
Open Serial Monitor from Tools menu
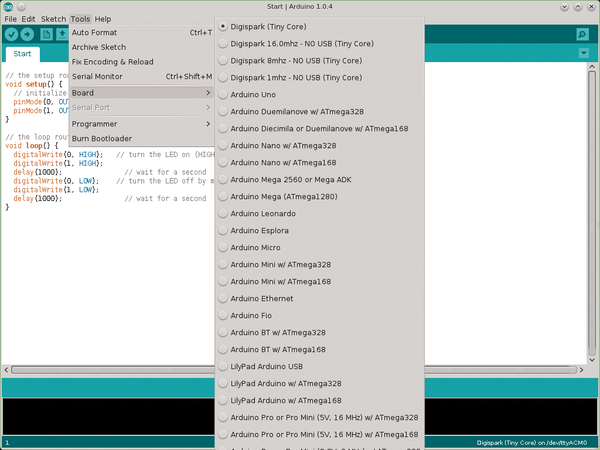coord(142,77)
